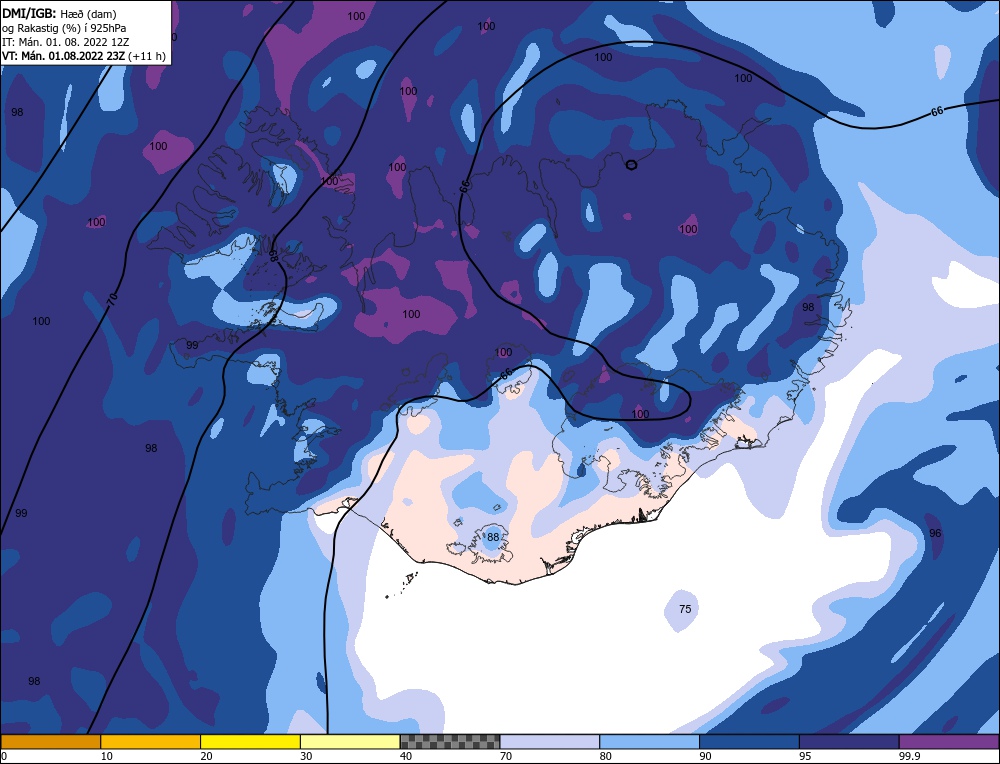Screen dimensions: 1000x764
Task: Click the 0-10 dark orange legend swatch
Action: [x=50, y=742]
